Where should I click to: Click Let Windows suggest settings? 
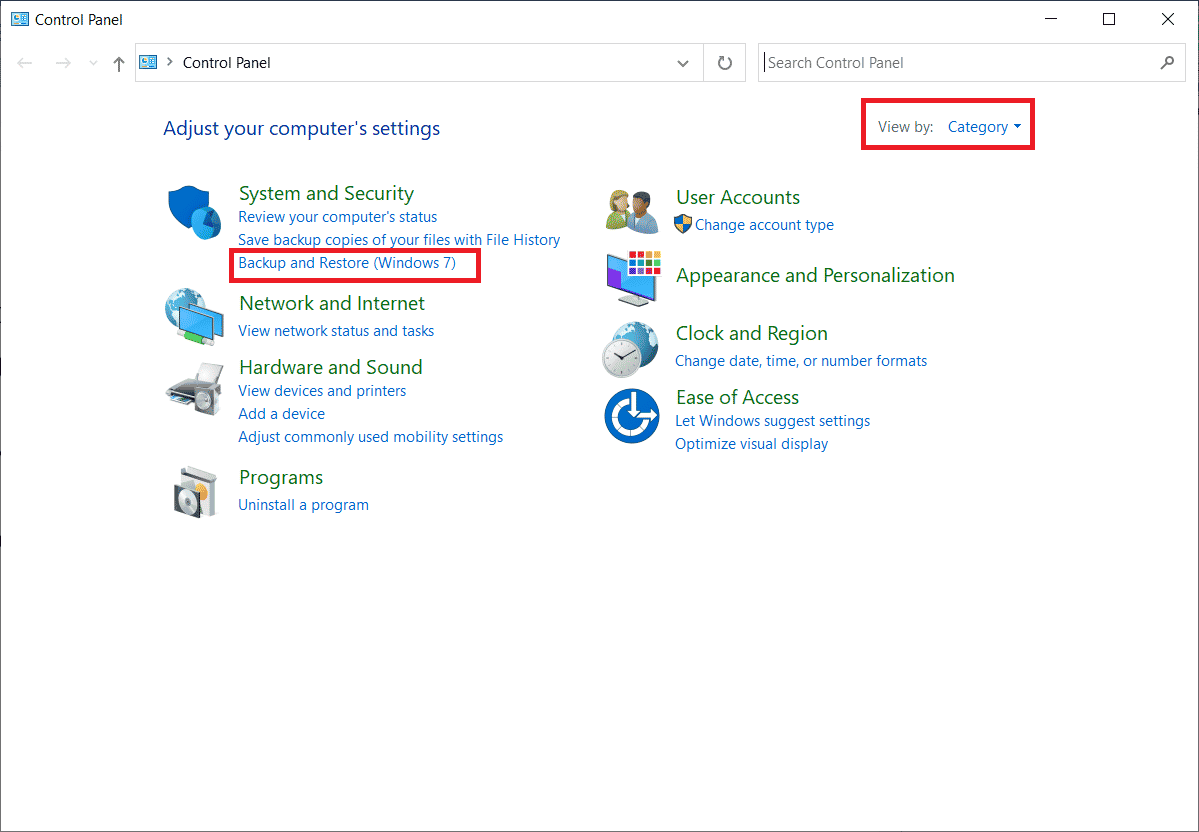coord(772,421)
